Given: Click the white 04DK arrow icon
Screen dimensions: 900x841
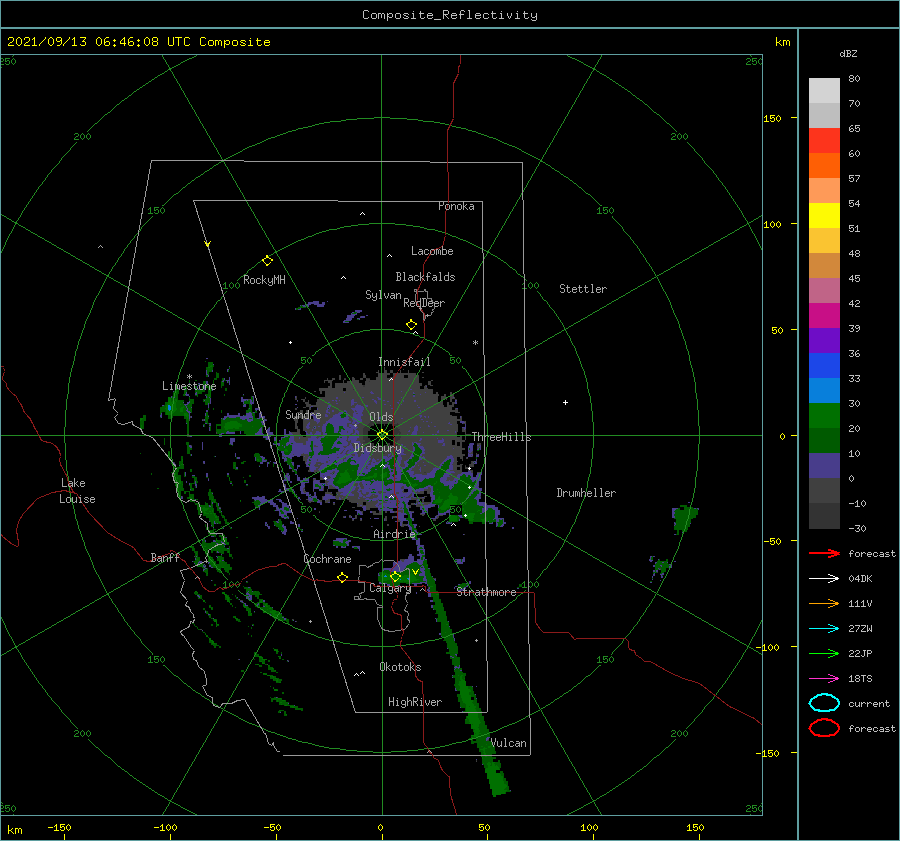Looking at the screenshot, I should (x=824, y=578).
